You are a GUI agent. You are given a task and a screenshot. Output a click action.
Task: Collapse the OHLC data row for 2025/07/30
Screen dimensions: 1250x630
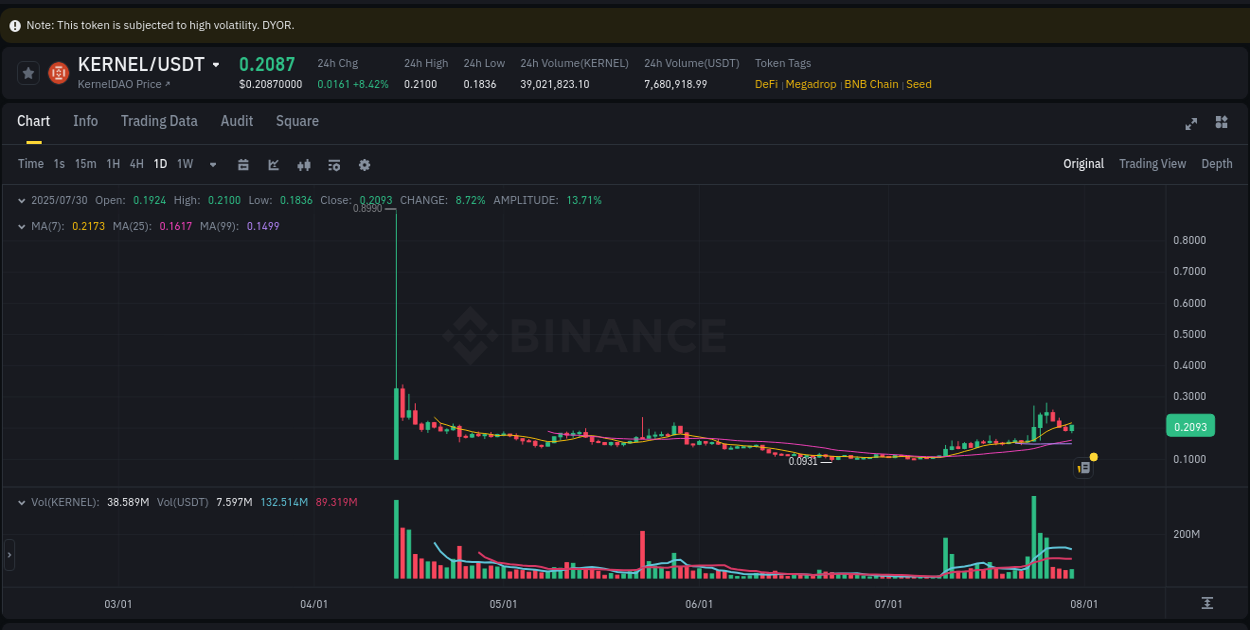tap(22, 200)
